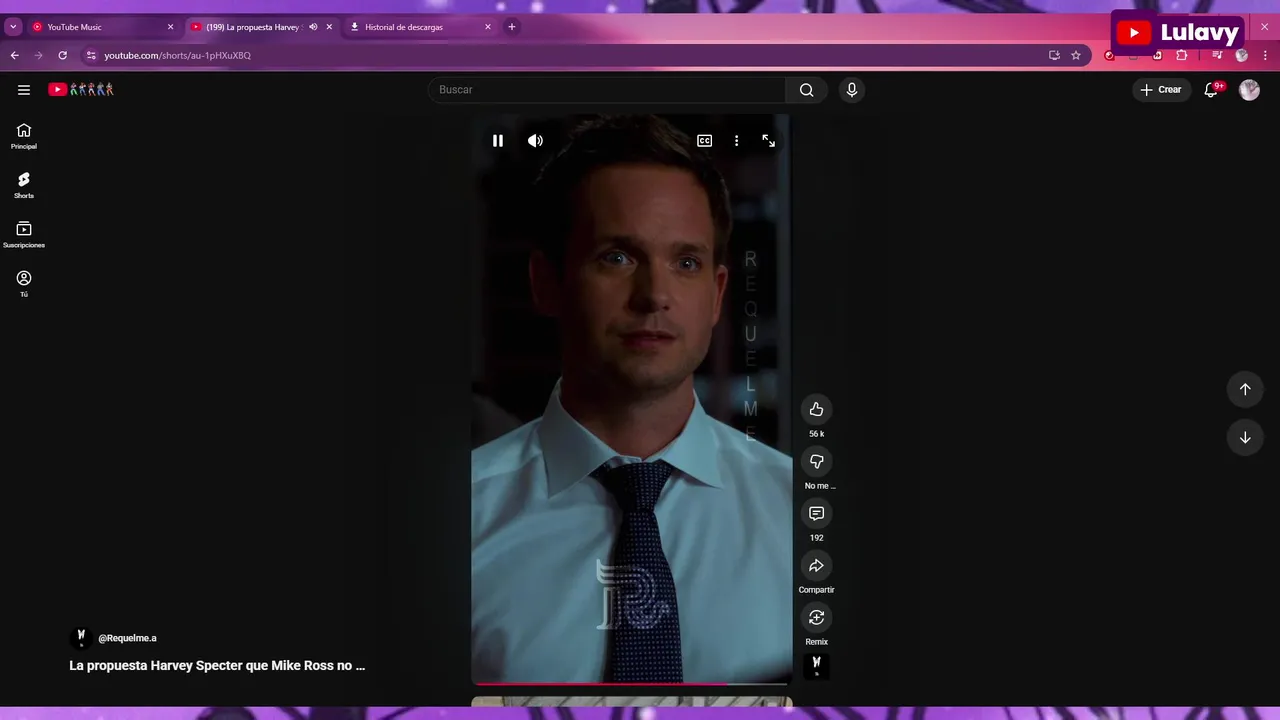Viewport: 1280px width, 720px height.
Task: Expand the tab search dropdown
Action: point(13,27)
